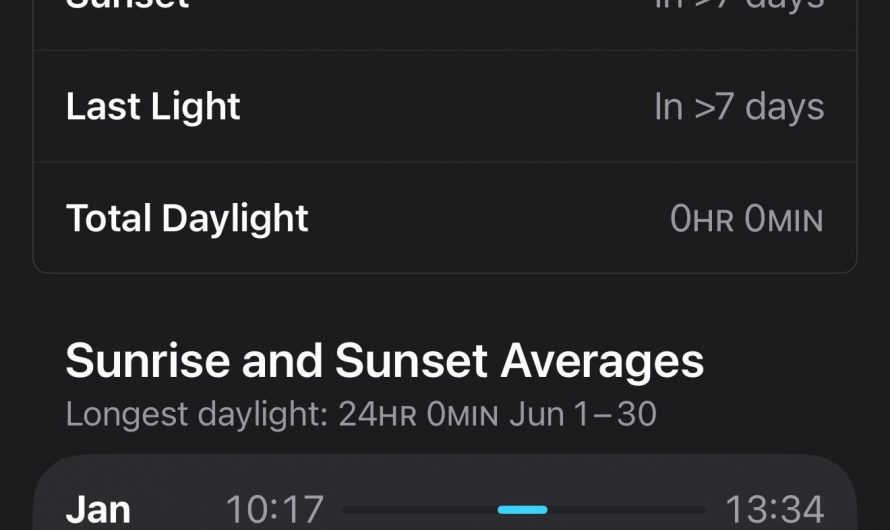Select the Jan month label
This screenshot has width=890, height=530.
[x=98, y=510]
